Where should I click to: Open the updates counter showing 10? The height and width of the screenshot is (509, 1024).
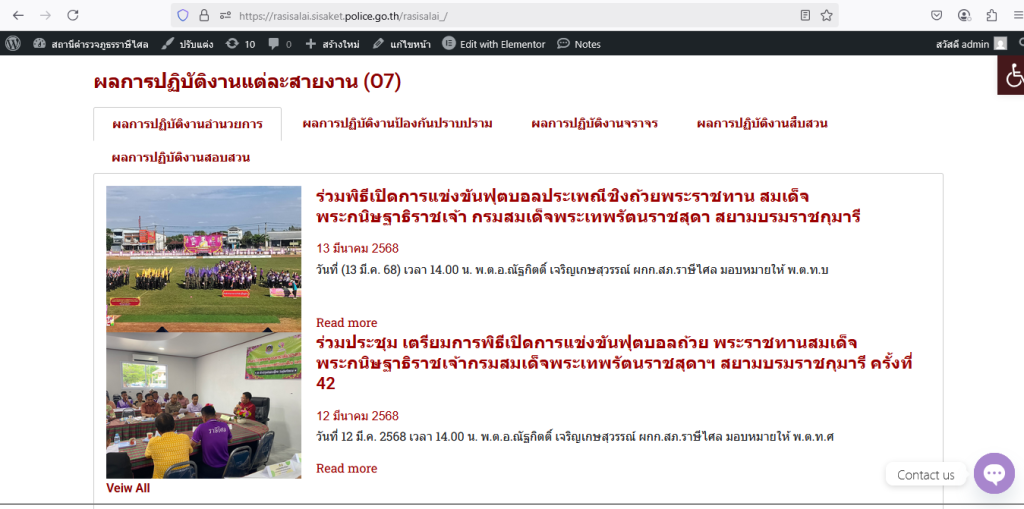(240, 44)
